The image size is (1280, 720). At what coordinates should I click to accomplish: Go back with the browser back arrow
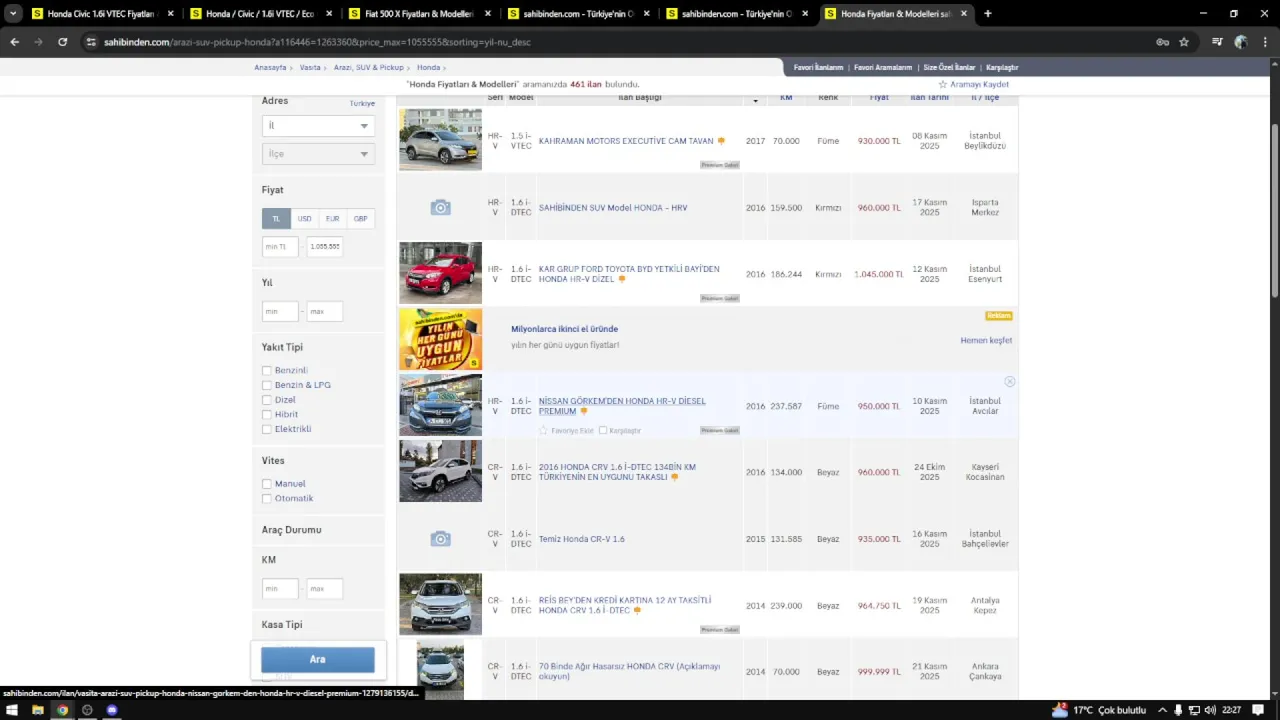coord(14,42)
